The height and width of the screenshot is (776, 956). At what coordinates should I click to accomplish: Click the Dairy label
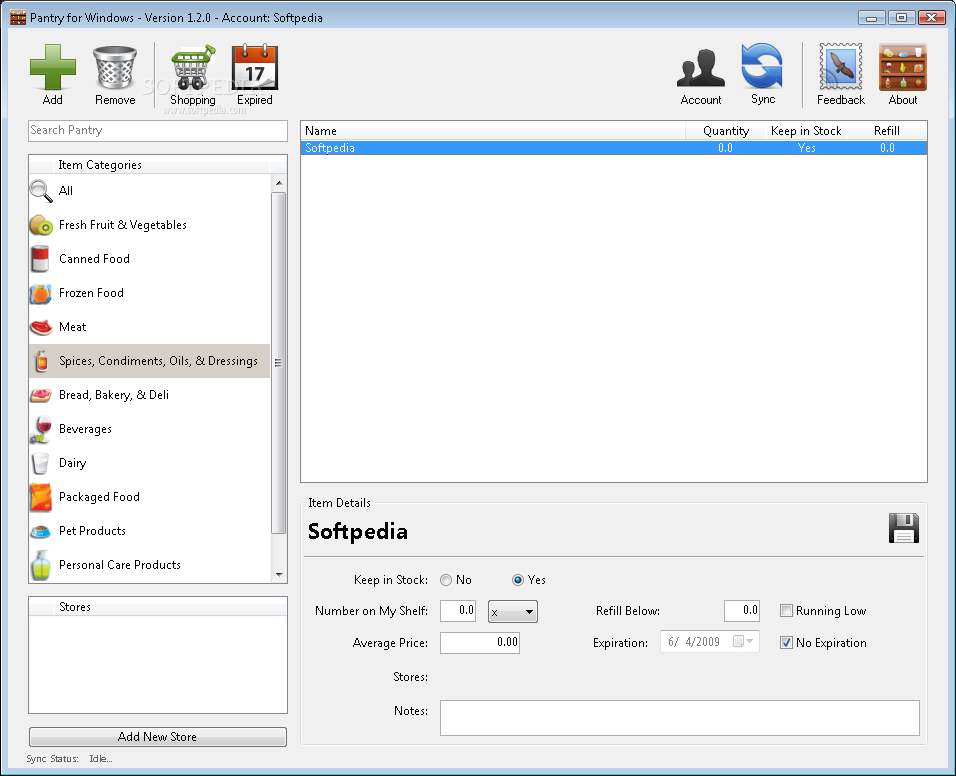coord(73,463)
